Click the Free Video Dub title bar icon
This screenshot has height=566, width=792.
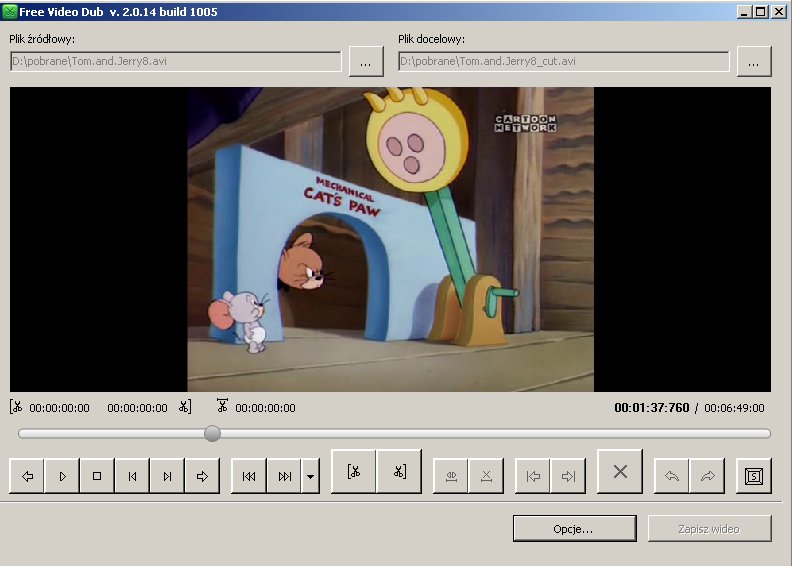coord(10,12)
